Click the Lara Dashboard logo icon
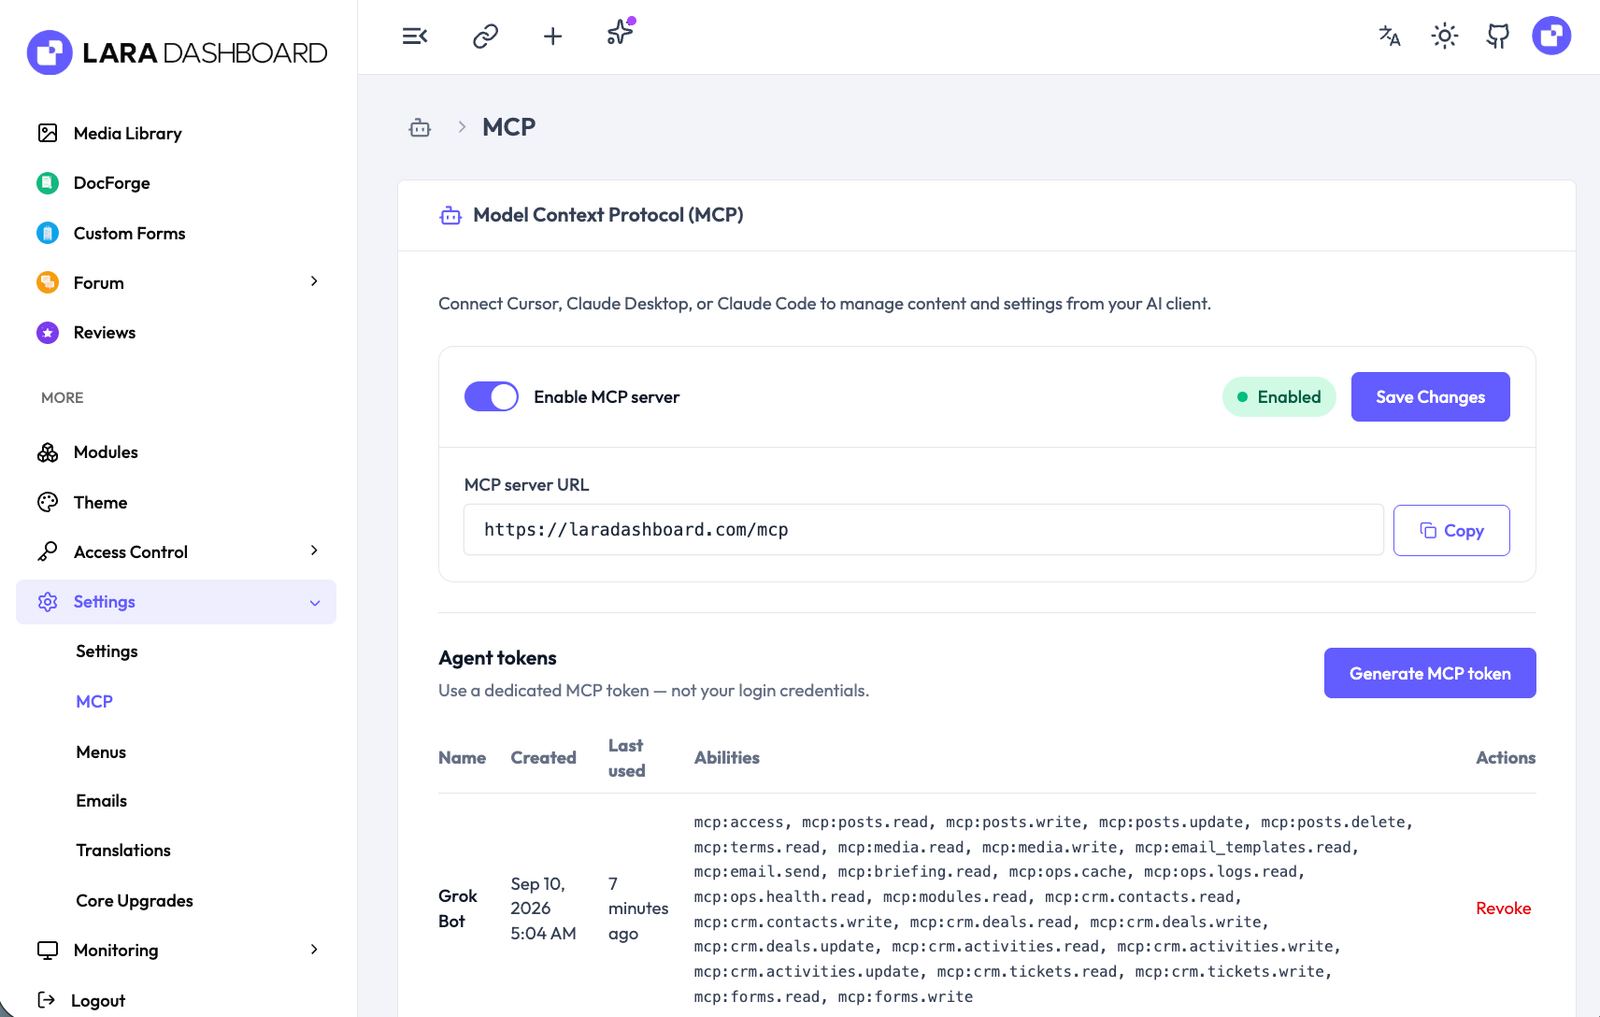 point(50,52)
